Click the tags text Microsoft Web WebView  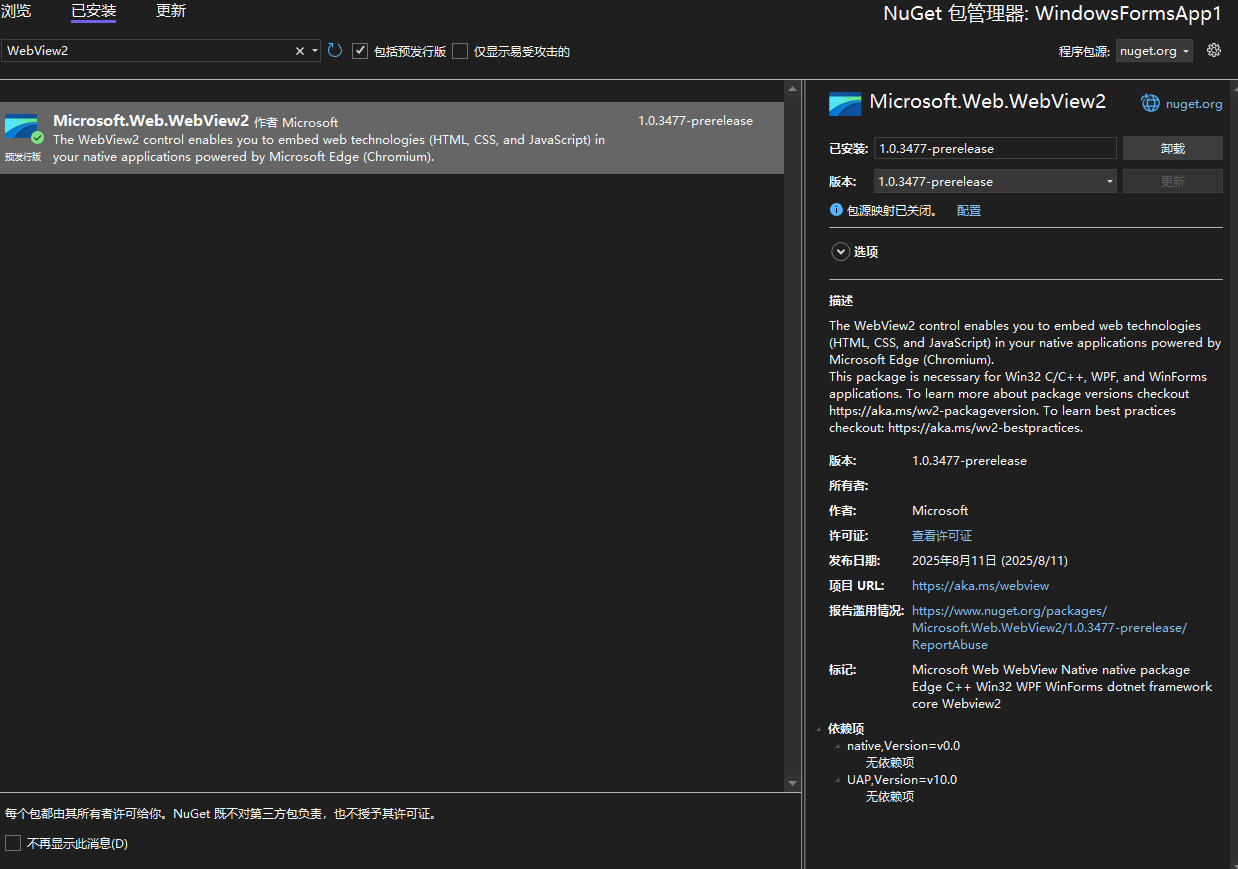(x=1061, y=686)
